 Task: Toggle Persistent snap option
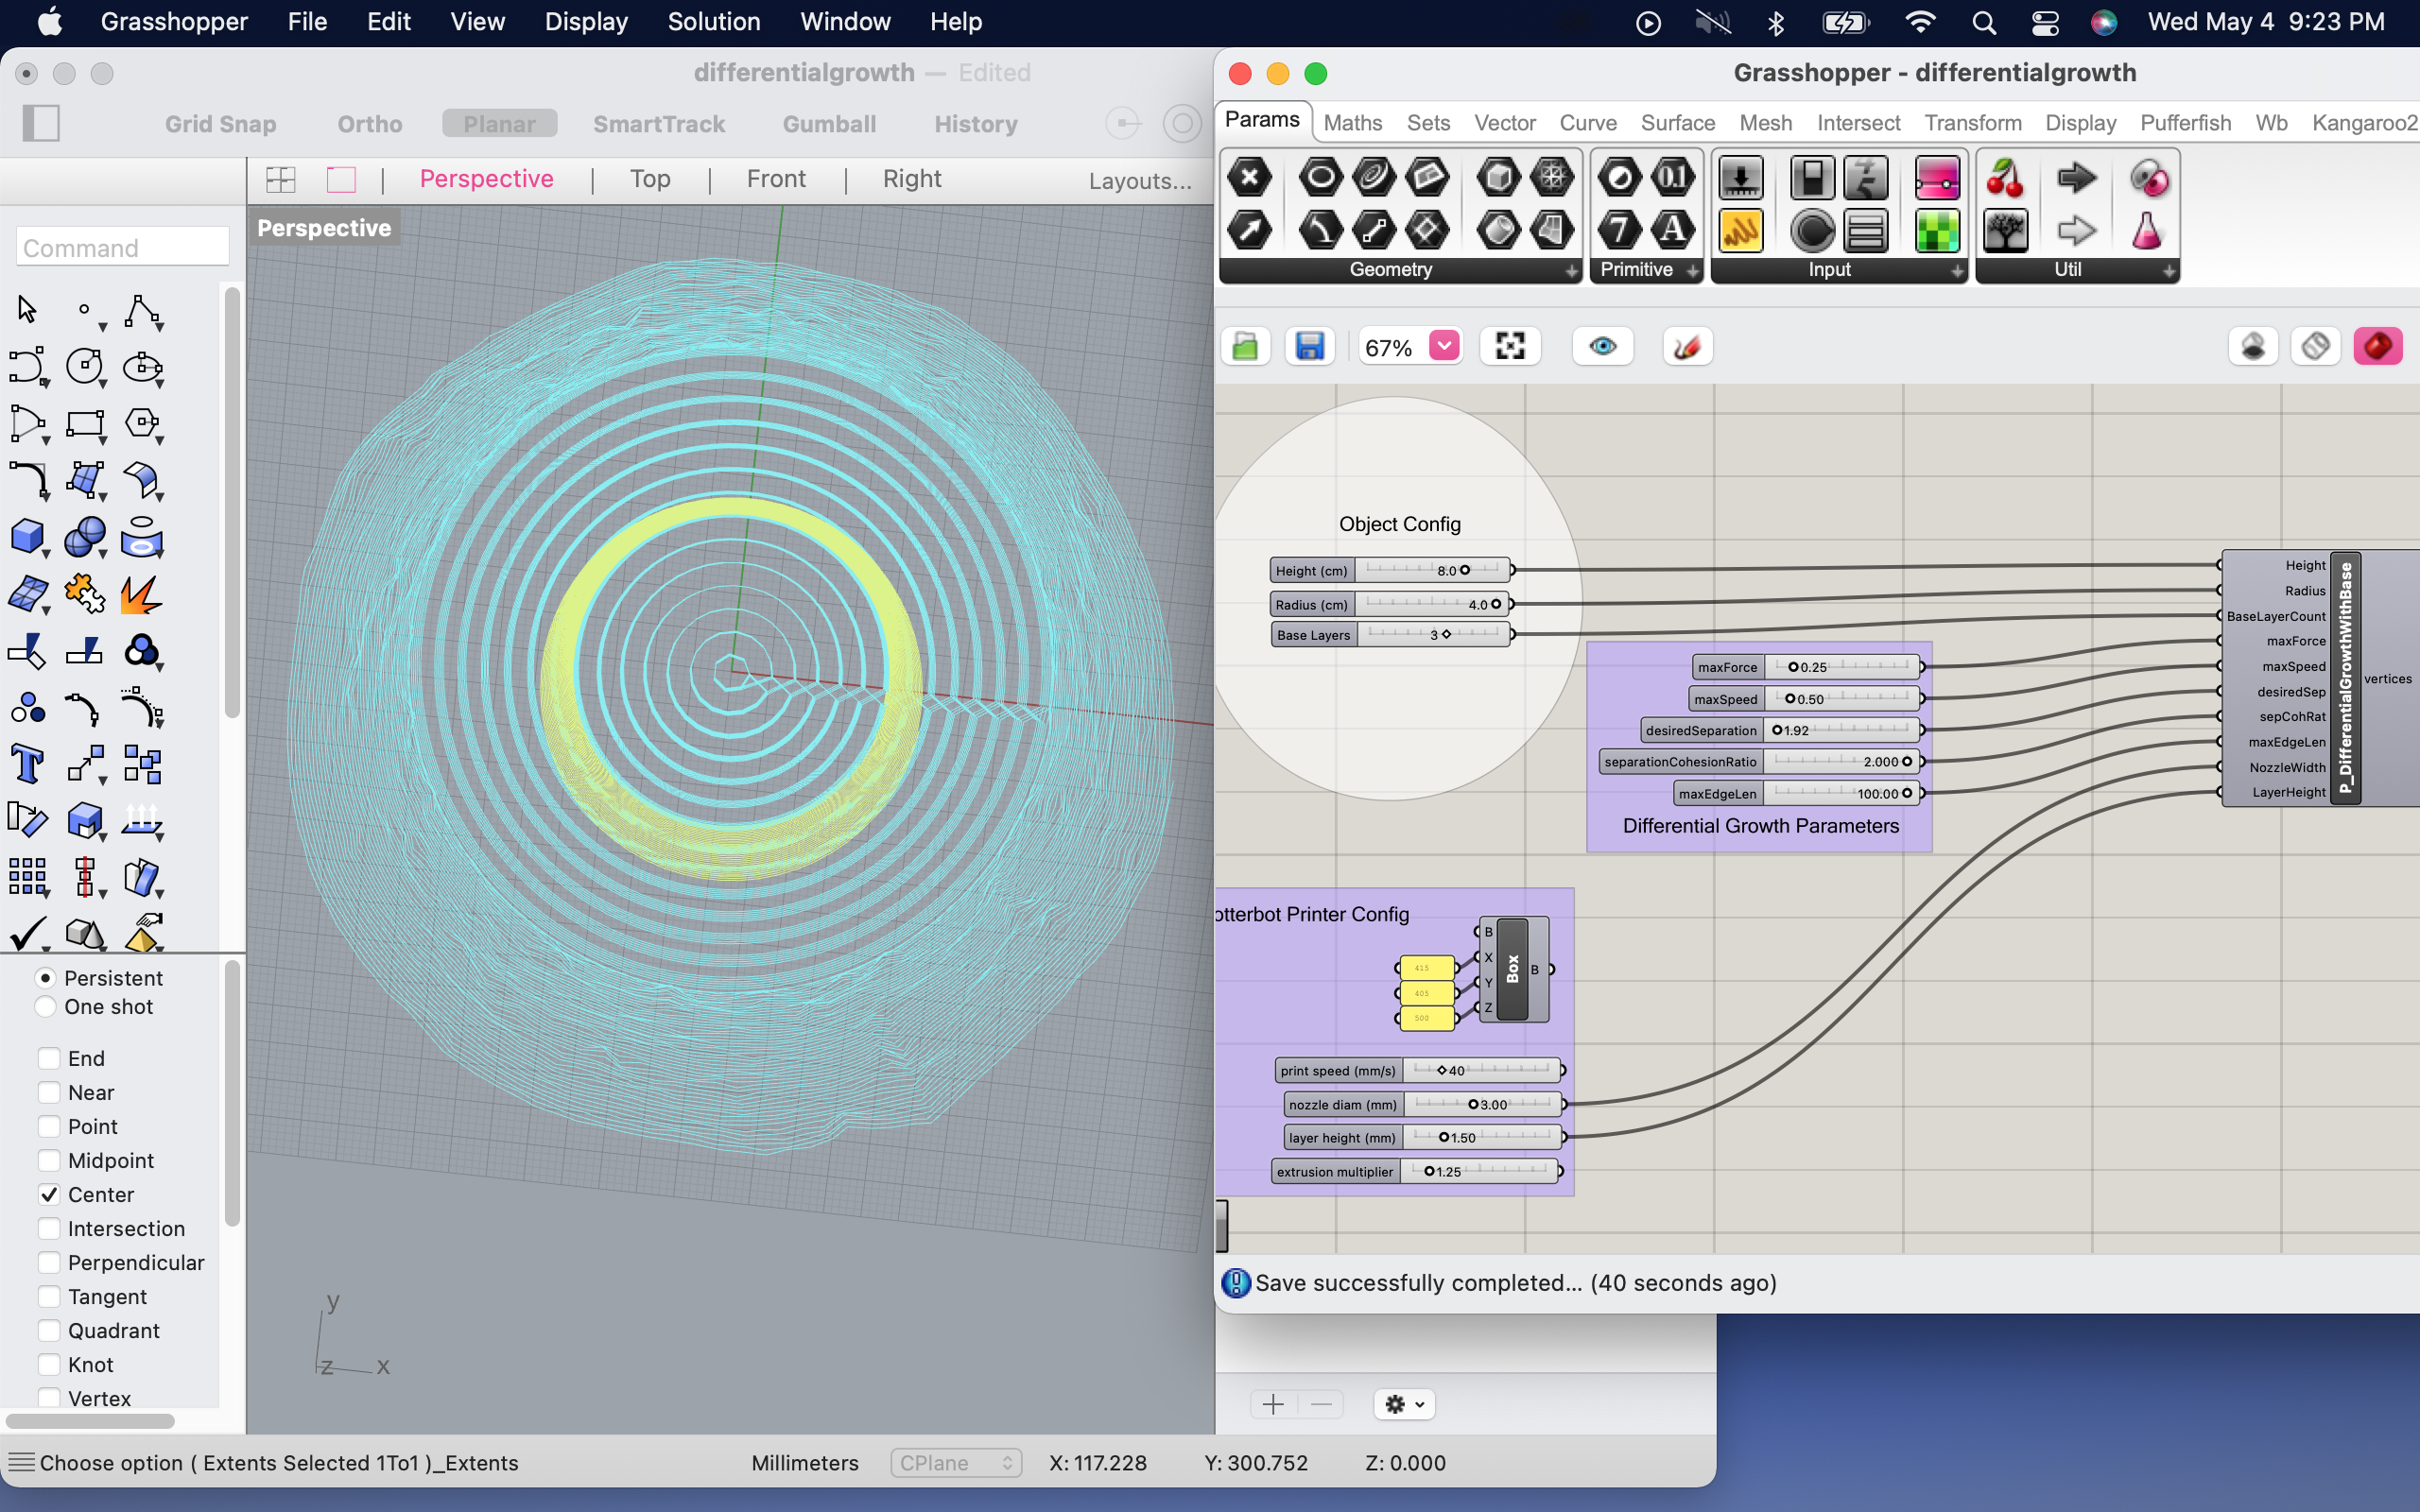(x=45, y=975)
